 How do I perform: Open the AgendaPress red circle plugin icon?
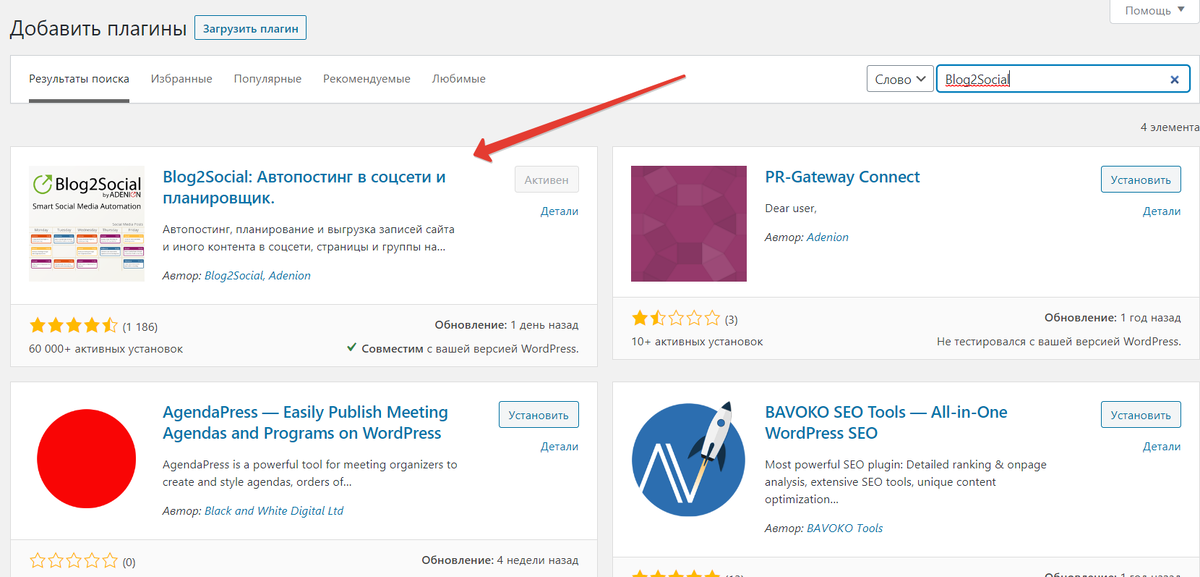[x=87, y=459]
